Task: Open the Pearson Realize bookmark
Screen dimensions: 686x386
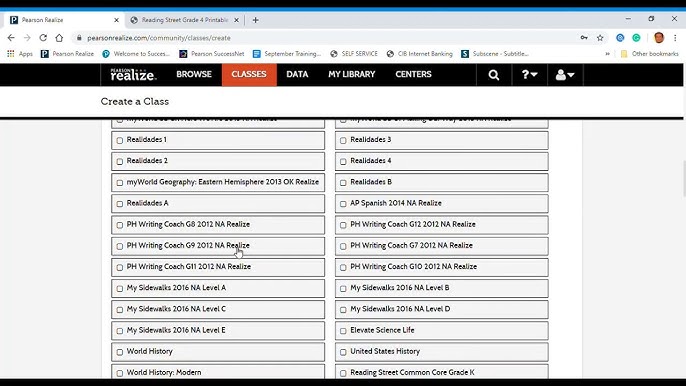Action: [67, 54]
